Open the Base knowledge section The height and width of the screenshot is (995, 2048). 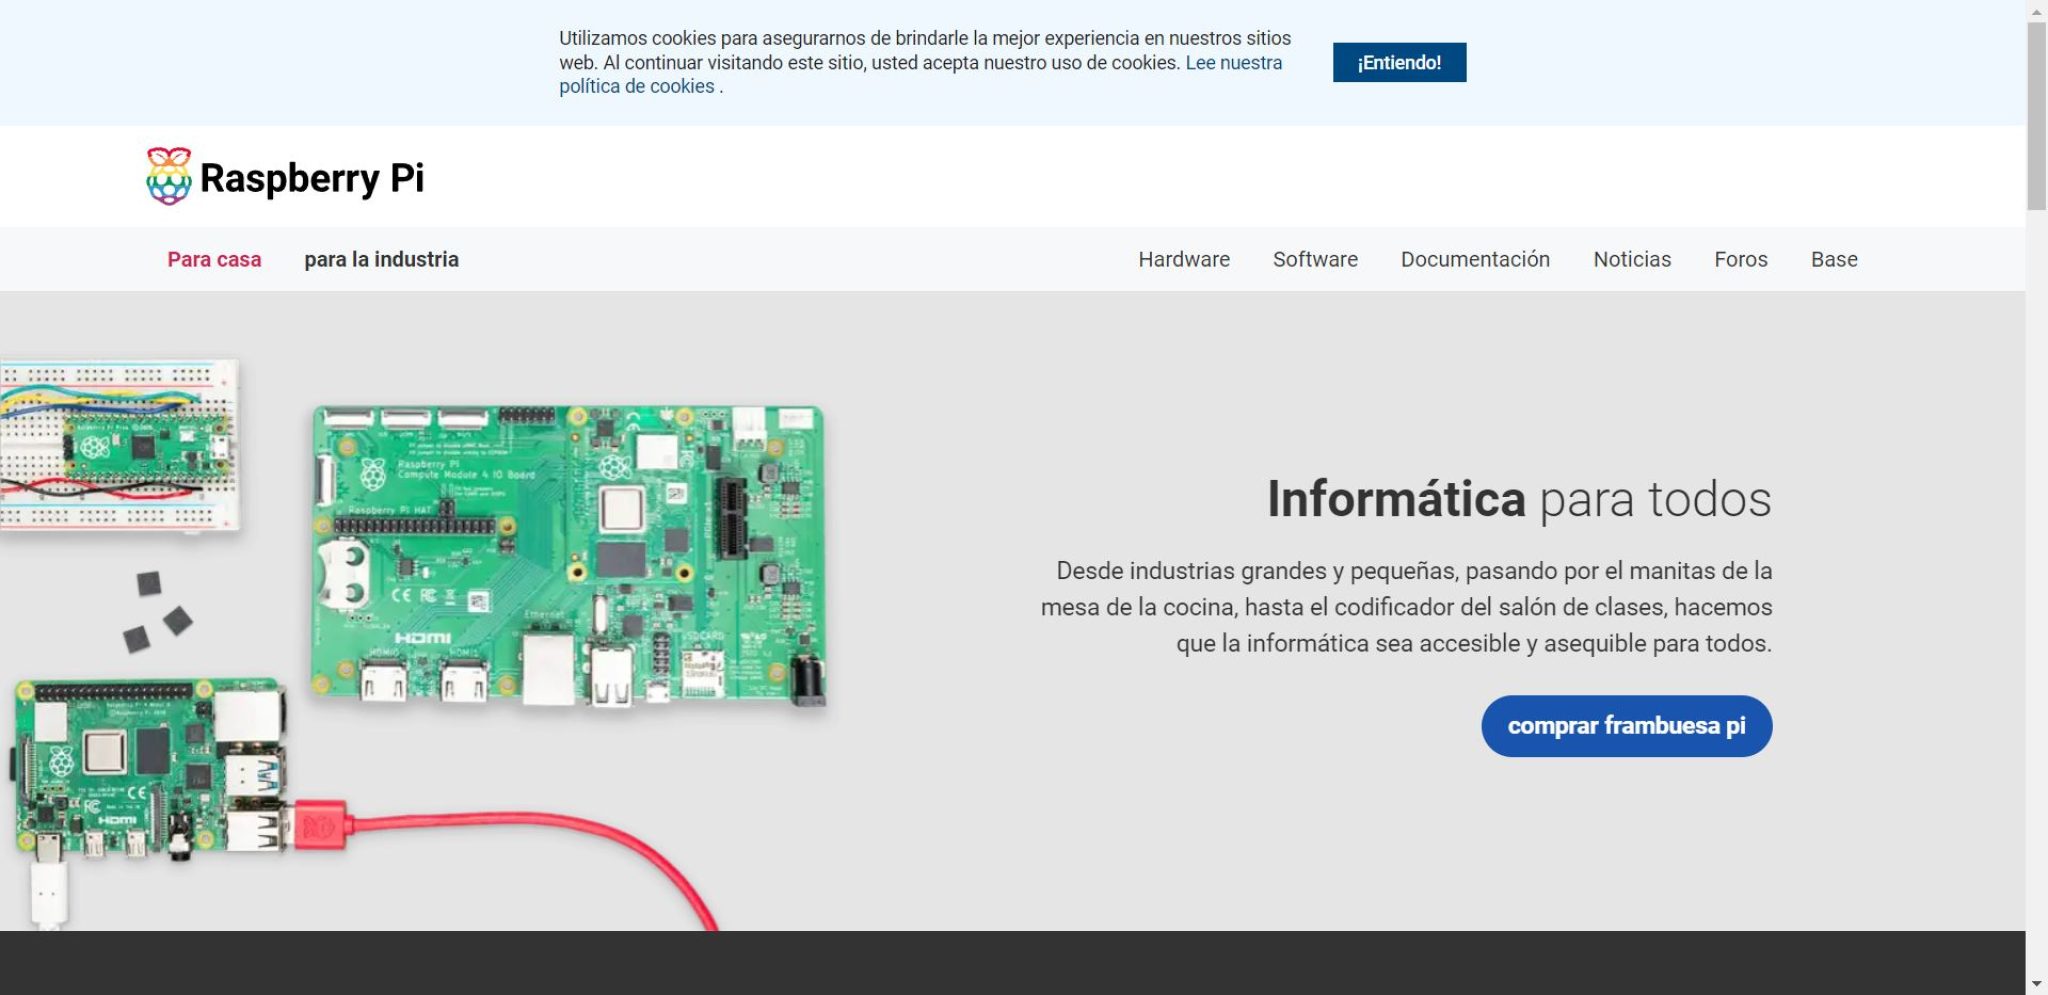click(x=1833, y=259)
